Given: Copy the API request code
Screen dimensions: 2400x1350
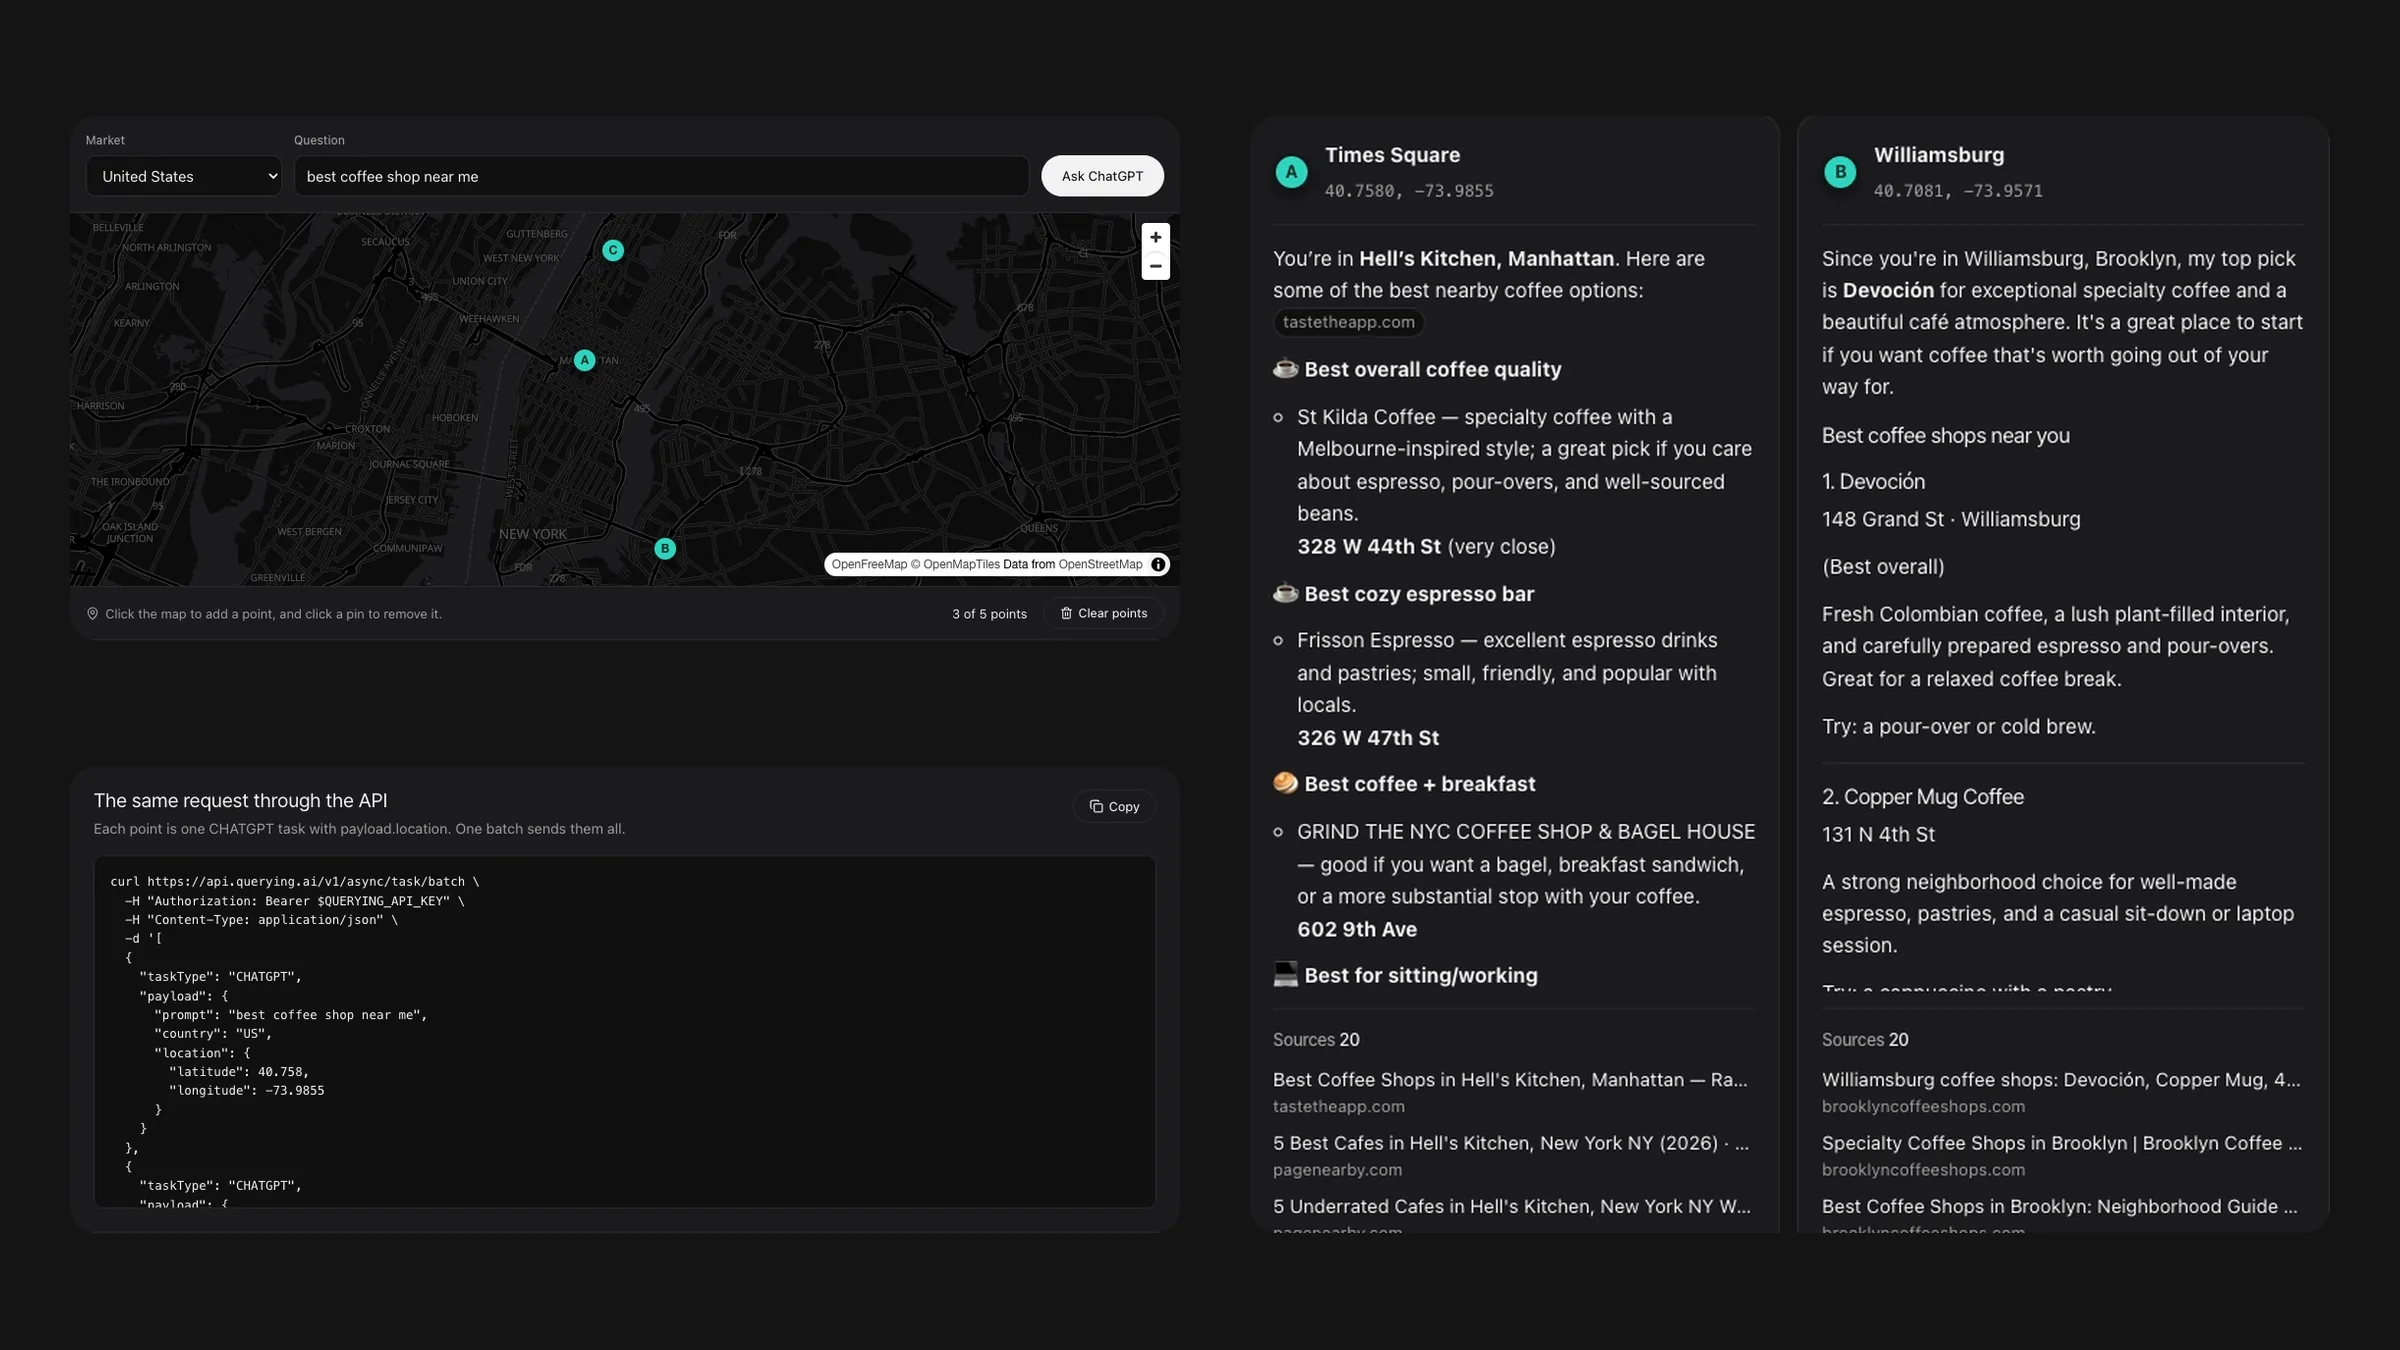Looking at the screenshot, I should [1114, 806].
